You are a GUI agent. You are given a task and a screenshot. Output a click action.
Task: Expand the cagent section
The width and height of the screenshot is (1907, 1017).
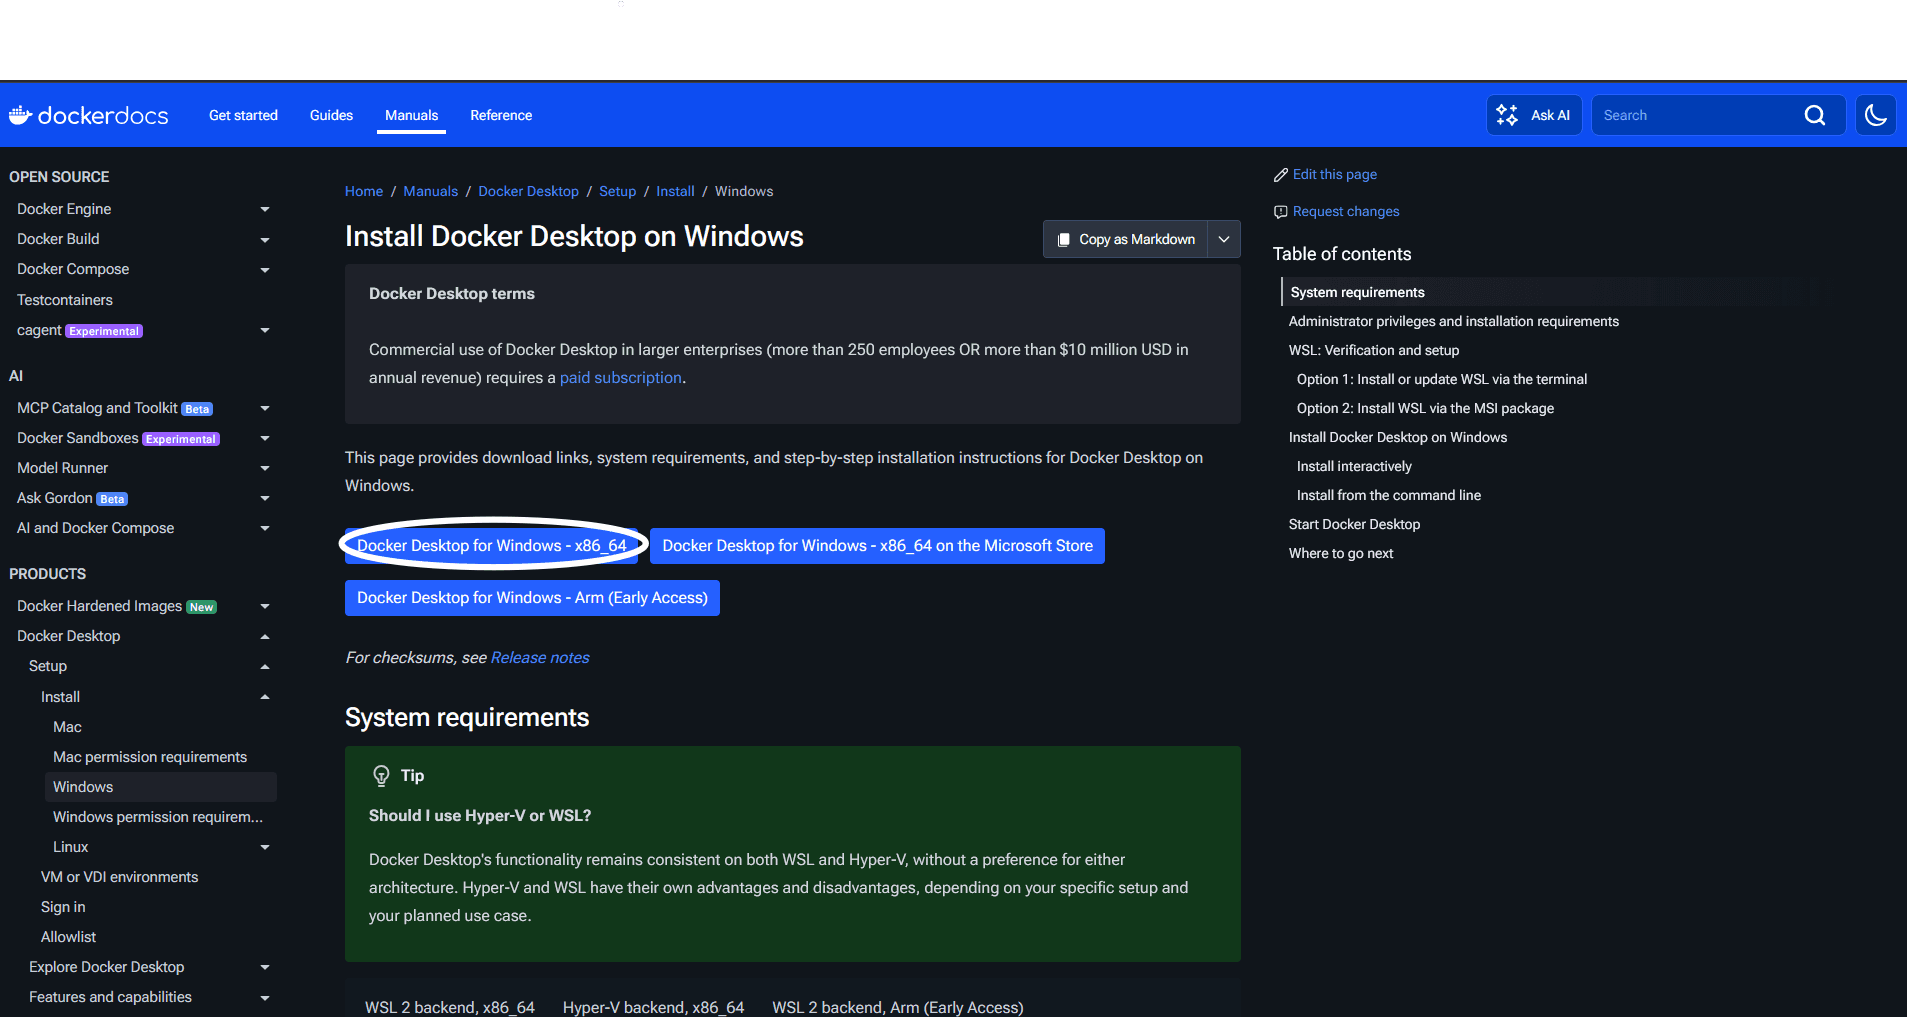(265, 330)
